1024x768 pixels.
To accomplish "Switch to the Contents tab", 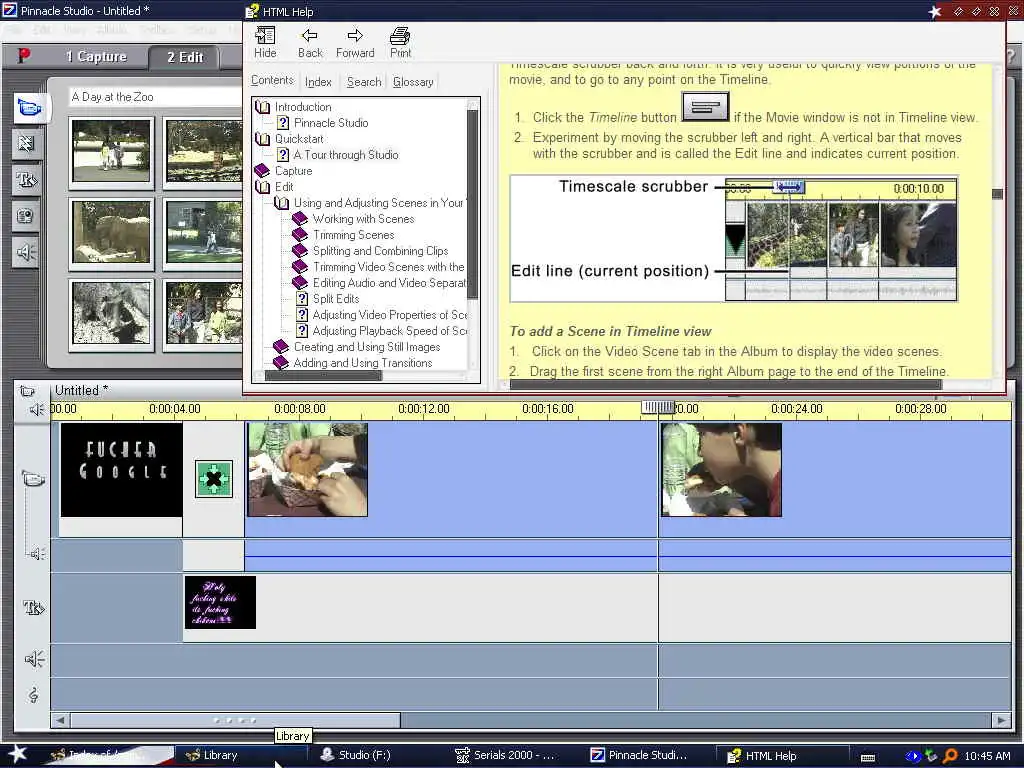I will click(x=272, y=80).
